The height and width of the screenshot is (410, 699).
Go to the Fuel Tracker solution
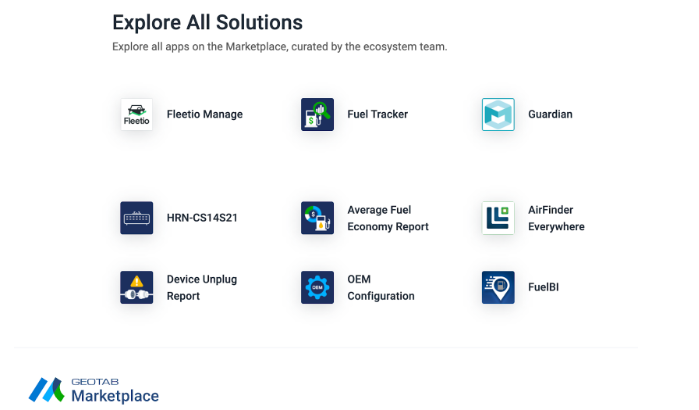(x=378, y=115)
